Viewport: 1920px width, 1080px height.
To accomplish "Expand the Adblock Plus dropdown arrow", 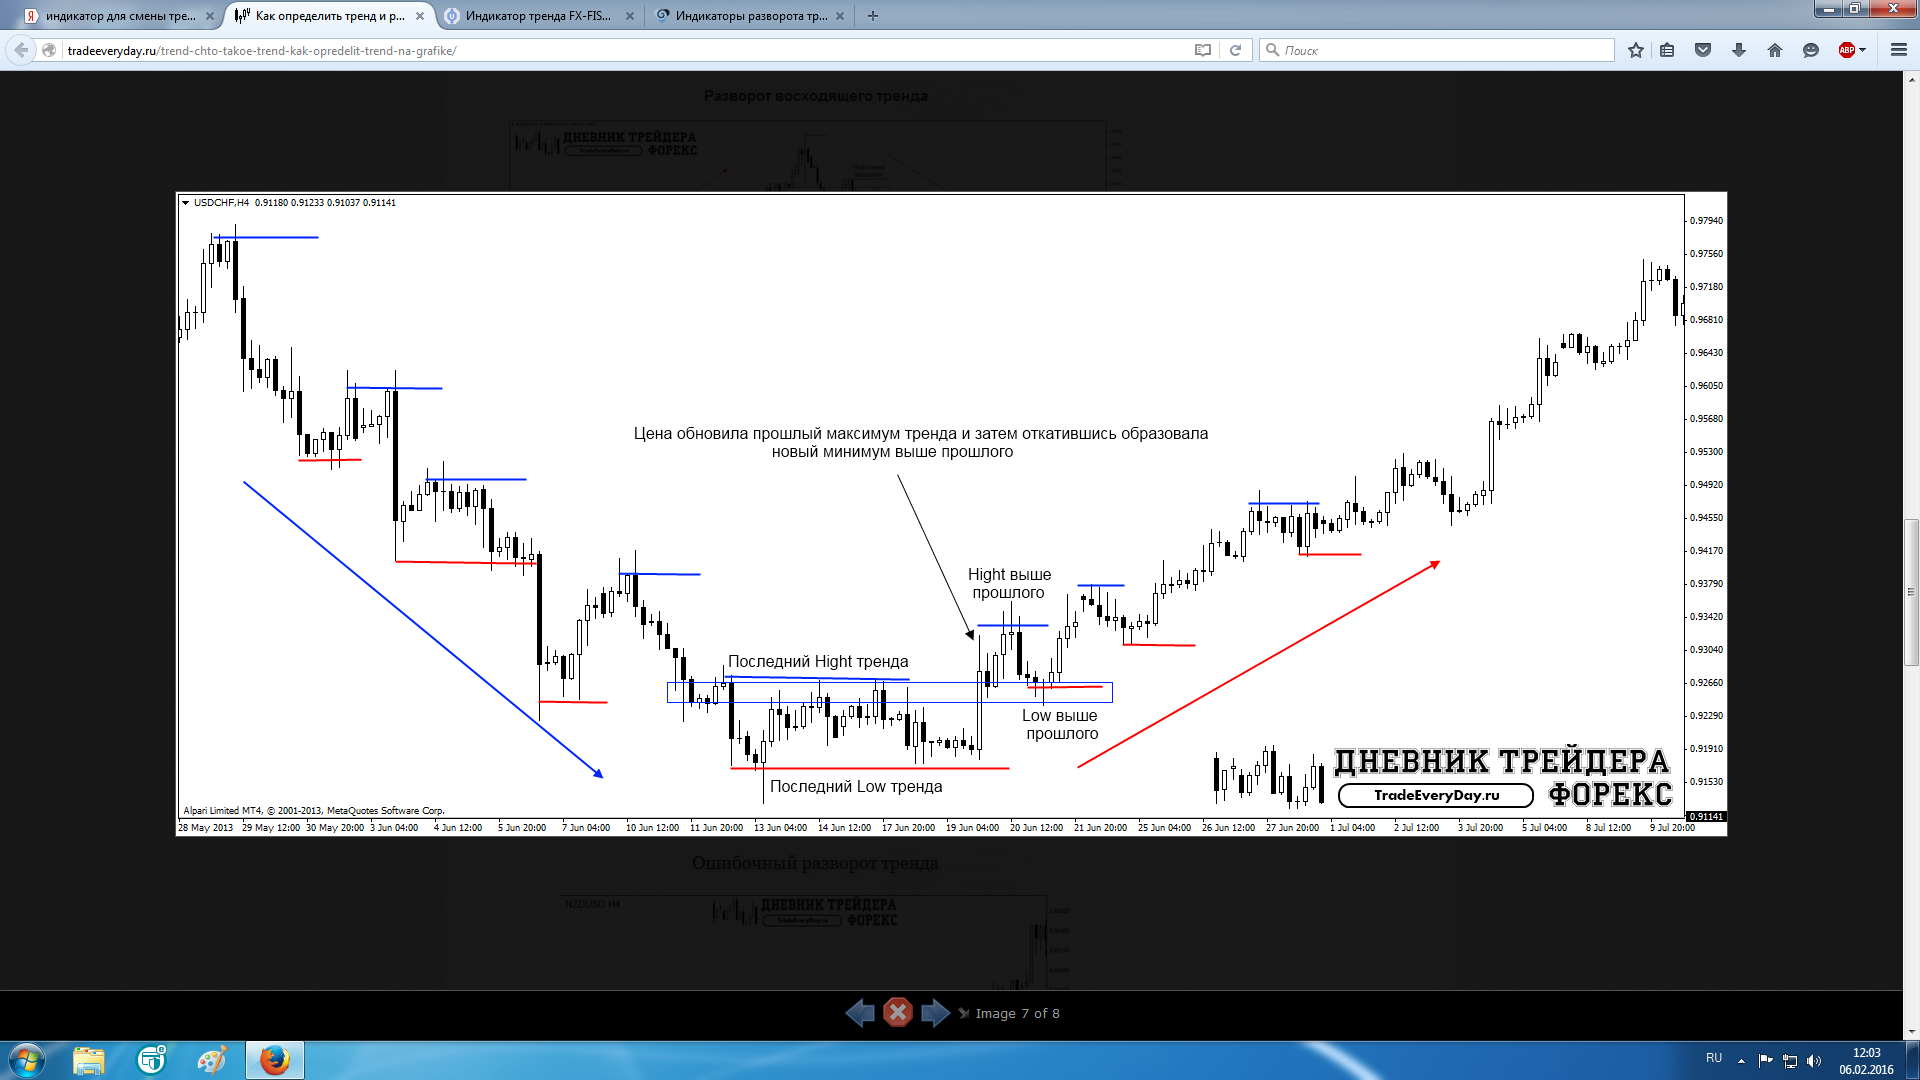I will [x=1863, y=50].
